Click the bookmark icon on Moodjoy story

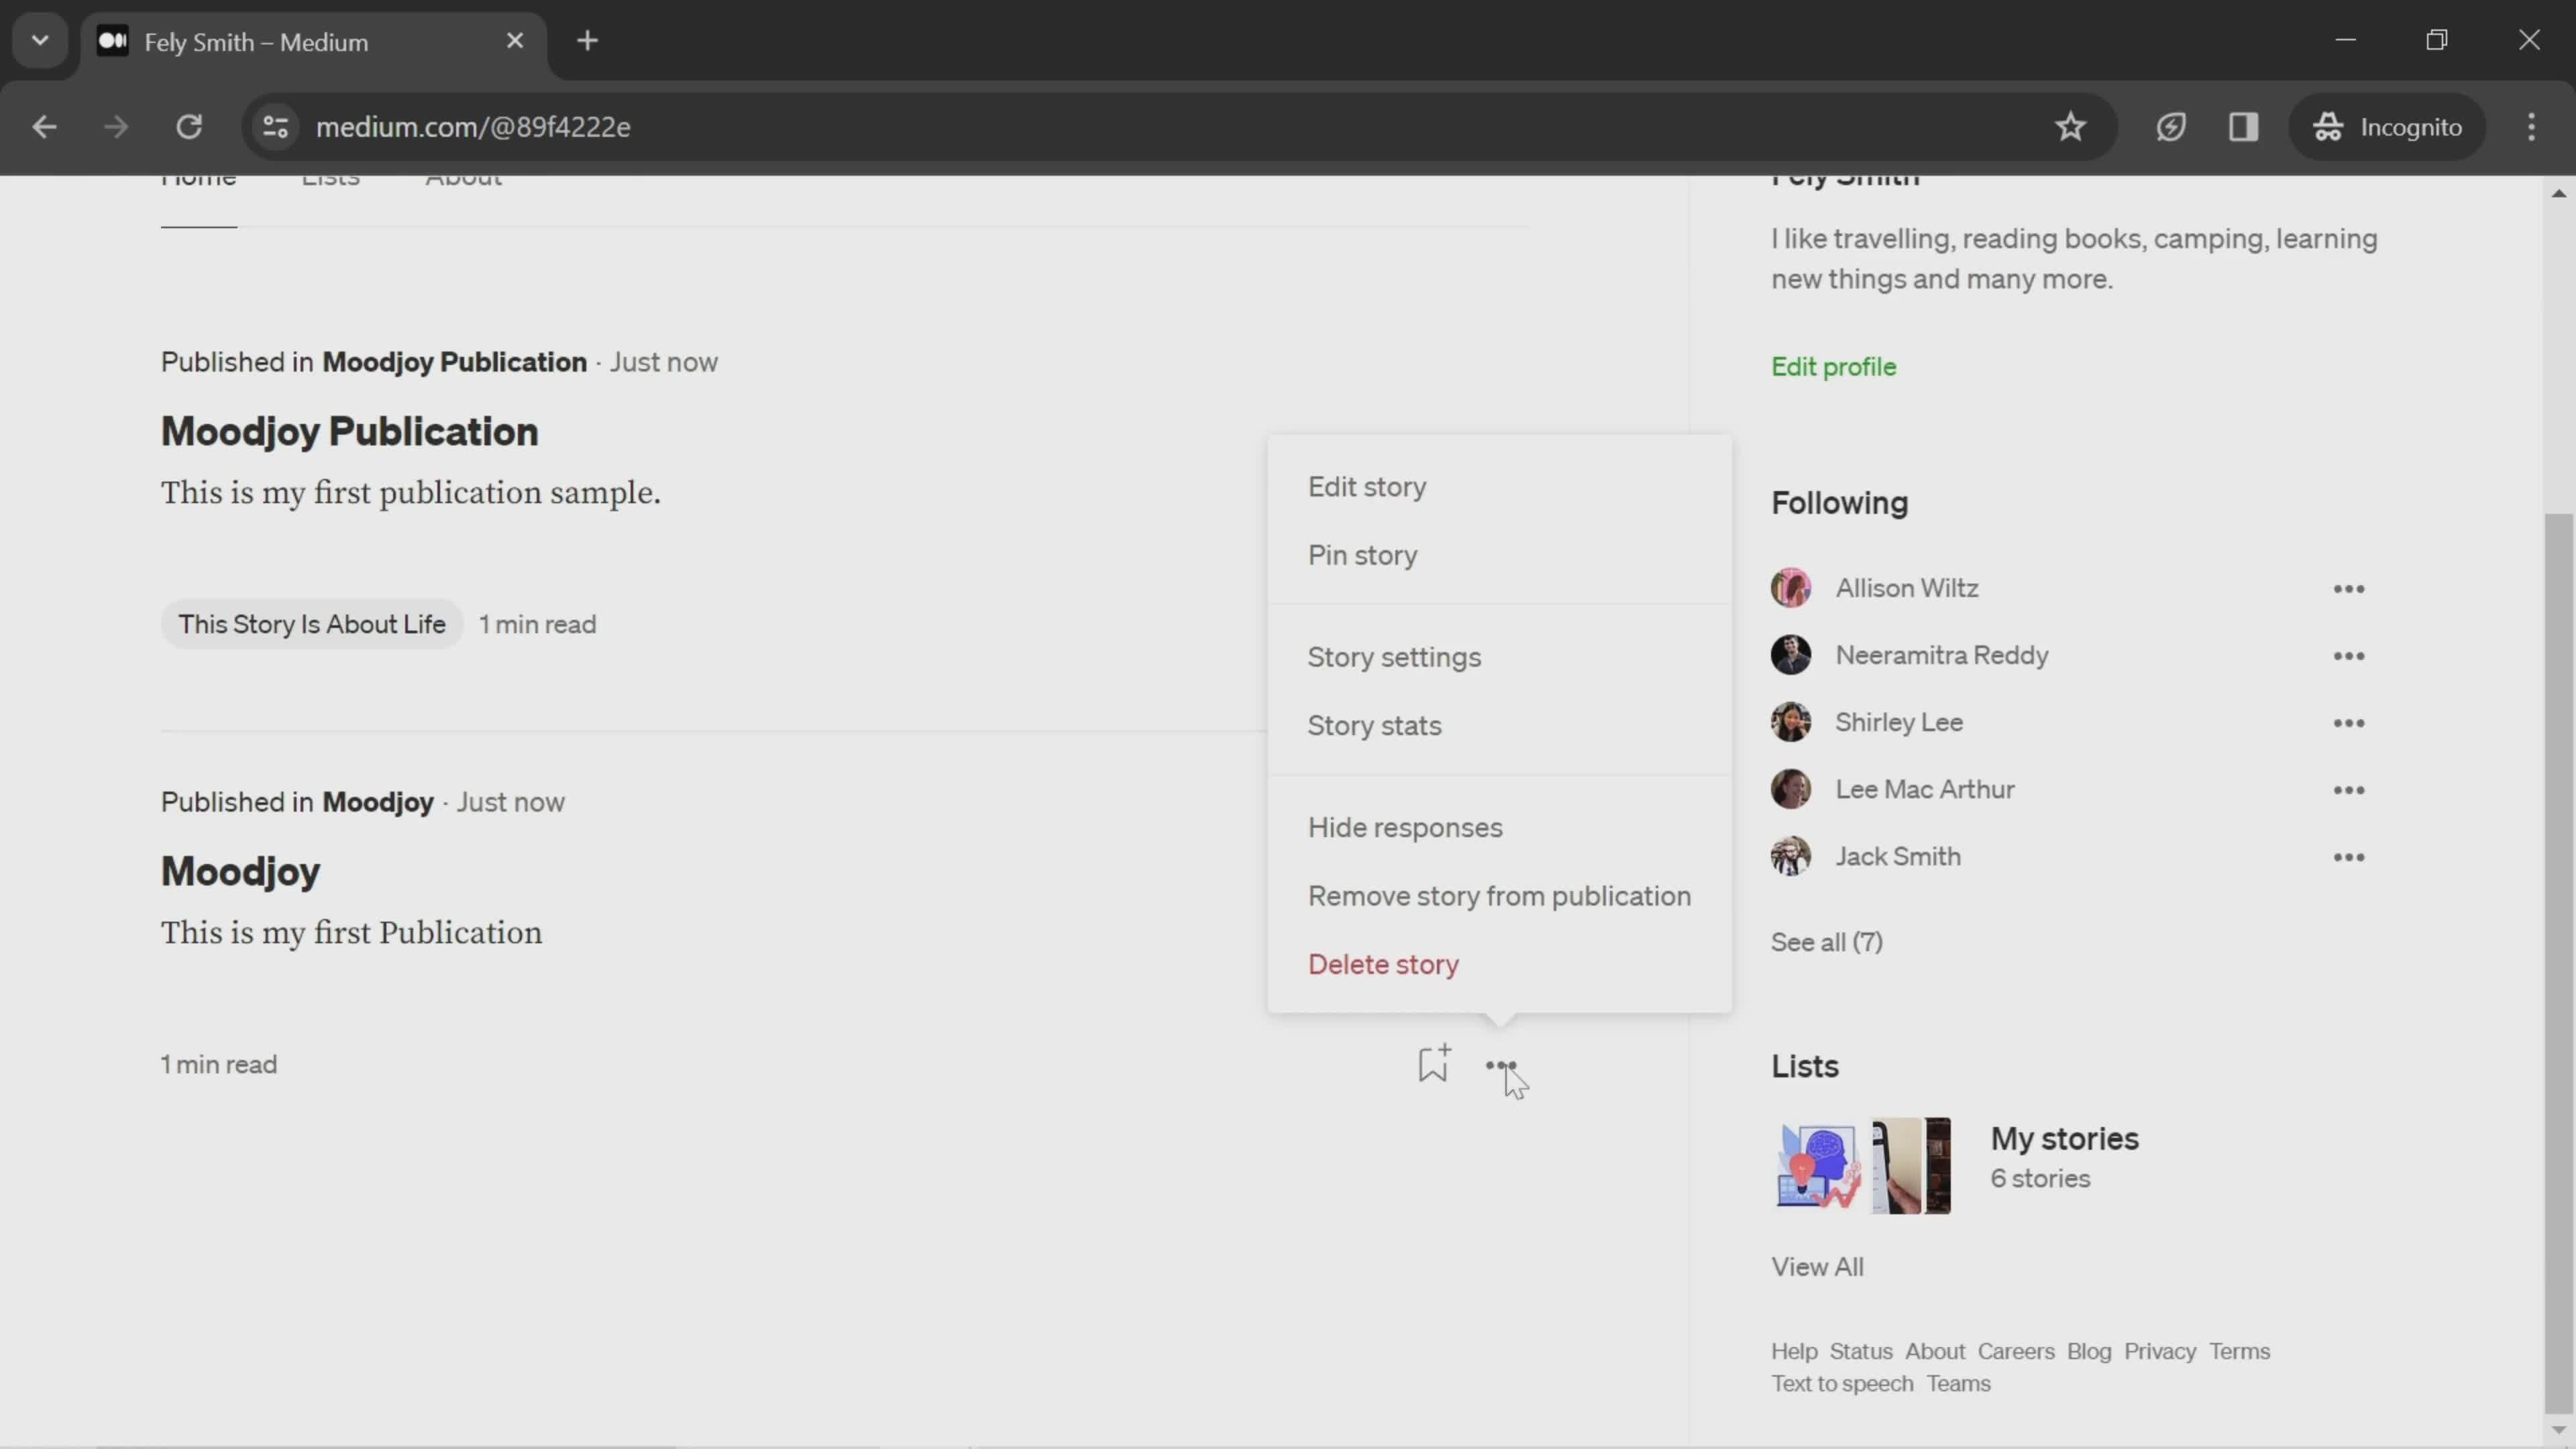[1432, 1063]
